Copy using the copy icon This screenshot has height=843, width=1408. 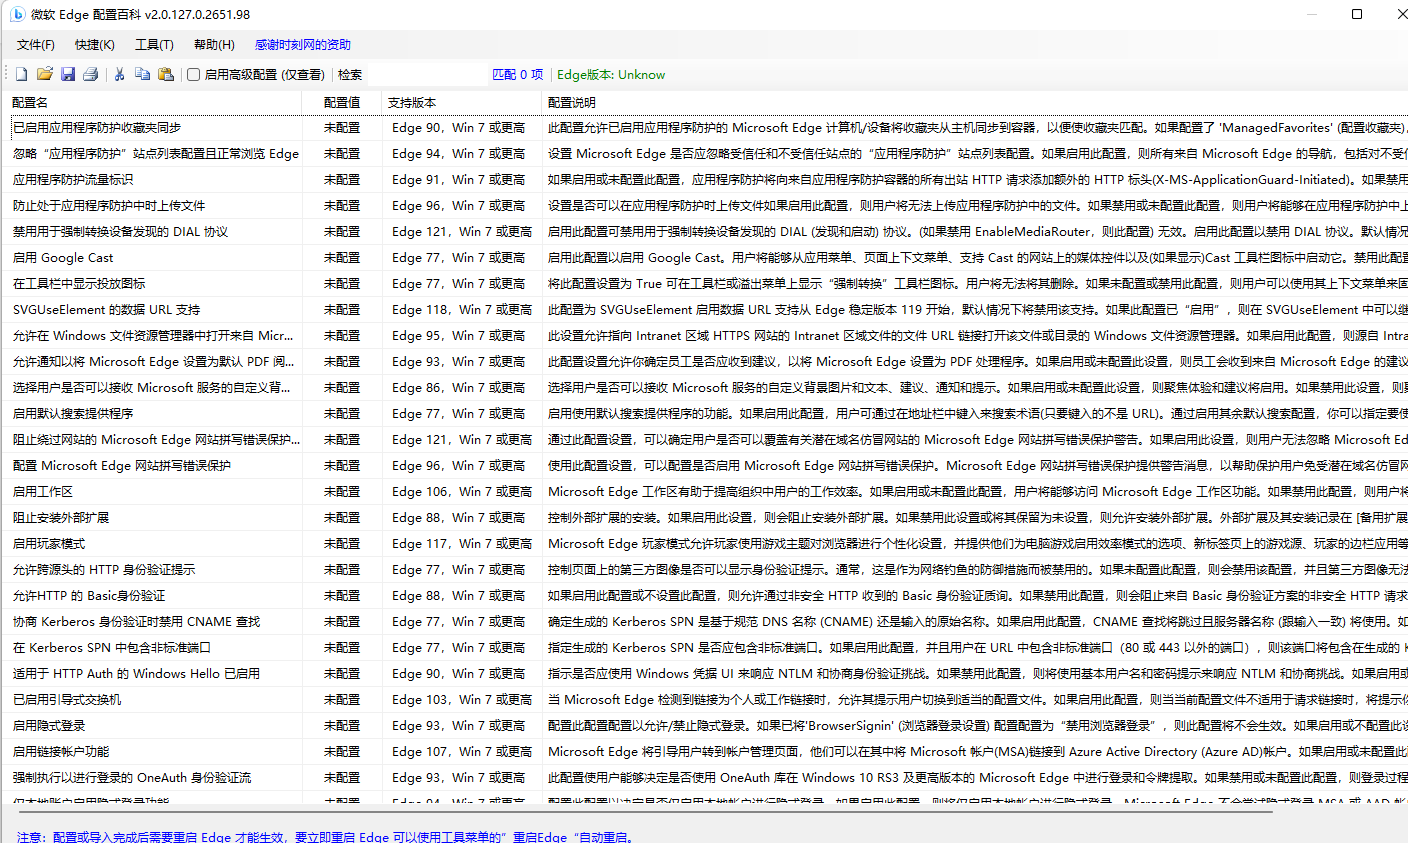pos(140,73)
